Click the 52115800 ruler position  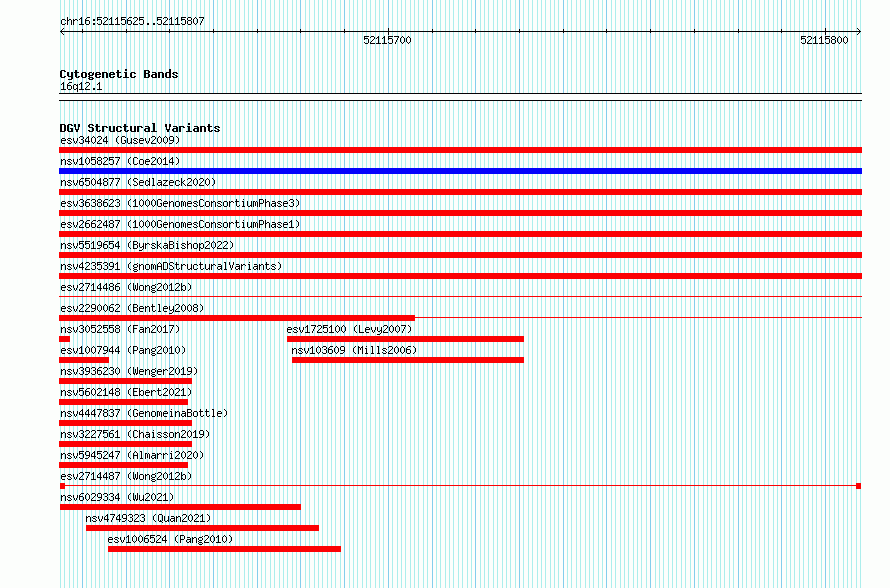tap(824, 40)
